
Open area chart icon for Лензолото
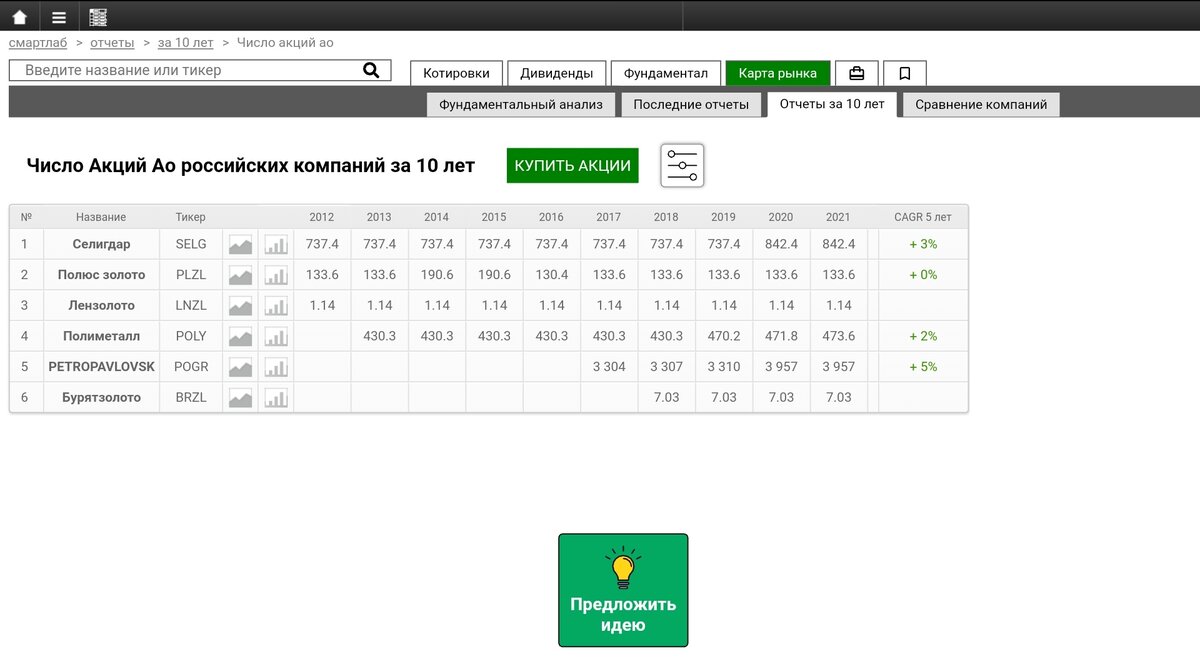(240, 306)
